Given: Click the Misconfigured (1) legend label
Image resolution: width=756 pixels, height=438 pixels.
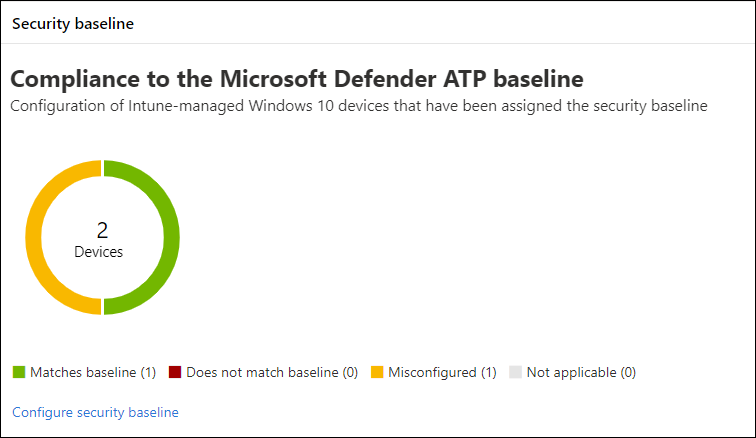Looking at the screenshot, I should (443, 373).
